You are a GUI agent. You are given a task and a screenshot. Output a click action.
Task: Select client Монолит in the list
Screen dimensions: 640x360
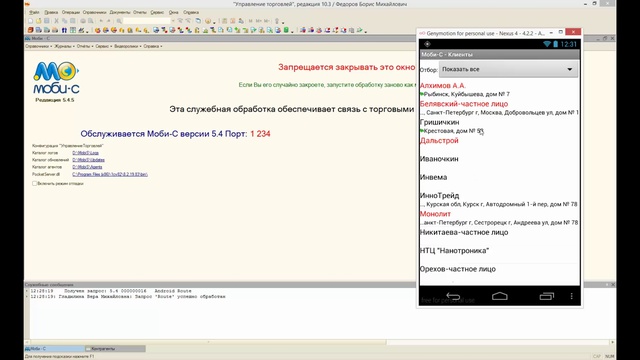pyautogui.click(x=500, y=218)
